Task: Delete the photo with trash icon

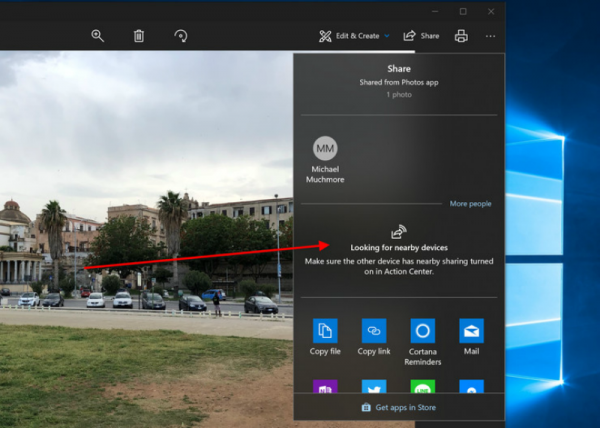Action: point(139,36)
